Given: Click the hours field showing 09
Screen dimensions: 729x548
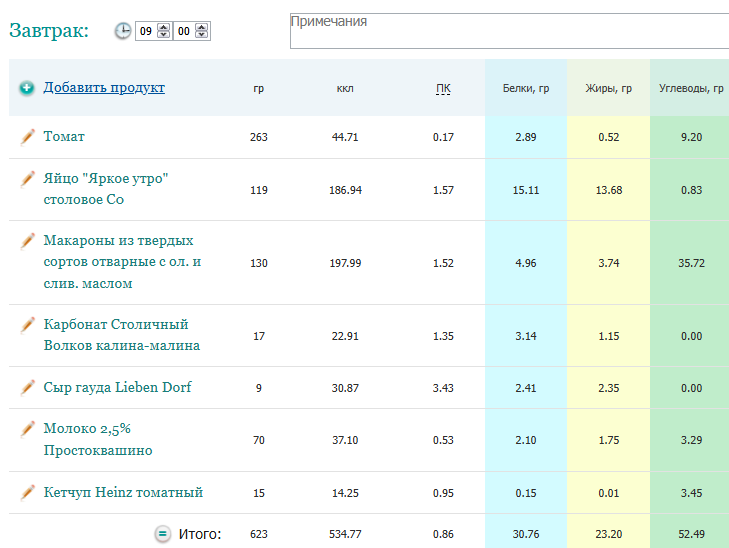Looking at the screenshot, I should click(x=146, y=31).
